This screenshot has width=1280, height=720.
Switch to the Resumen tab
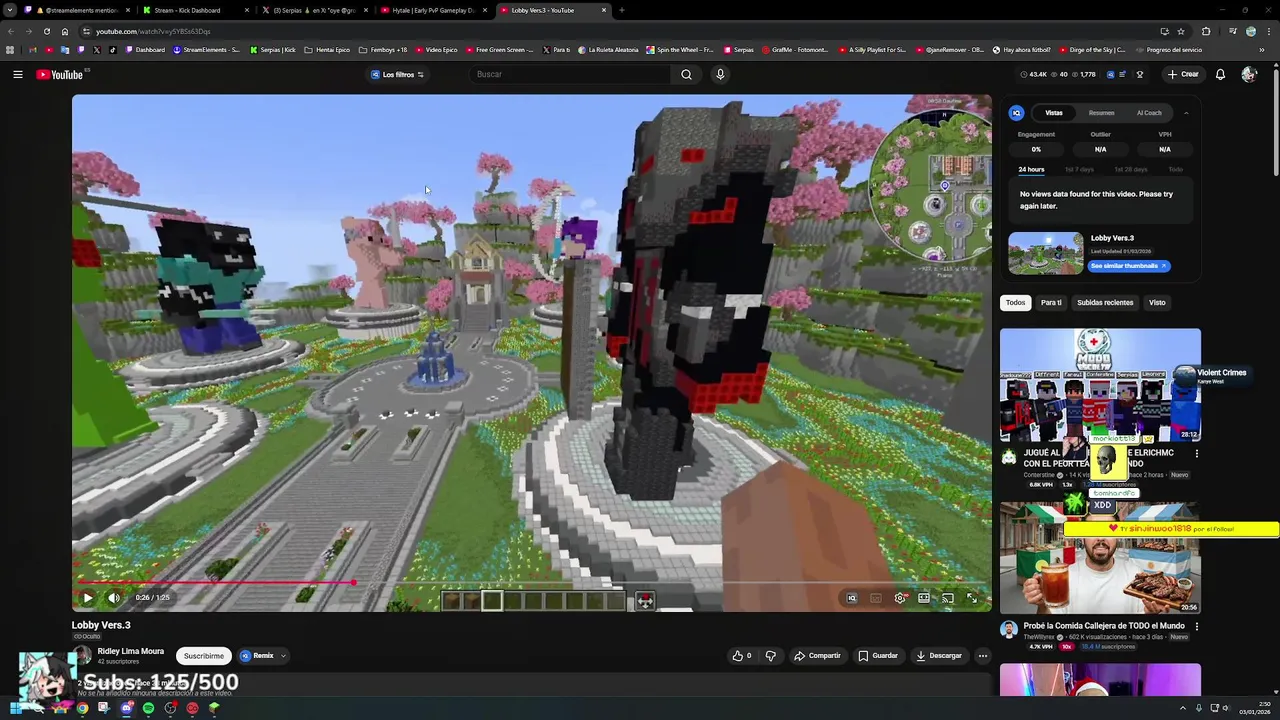[x=1101, y=113]
